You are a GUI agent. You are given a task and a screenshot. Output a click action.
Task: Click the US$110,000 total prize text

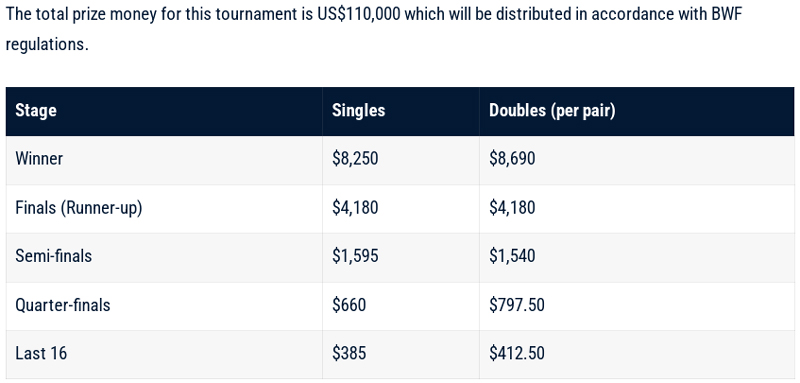click(x=359, y=14)
